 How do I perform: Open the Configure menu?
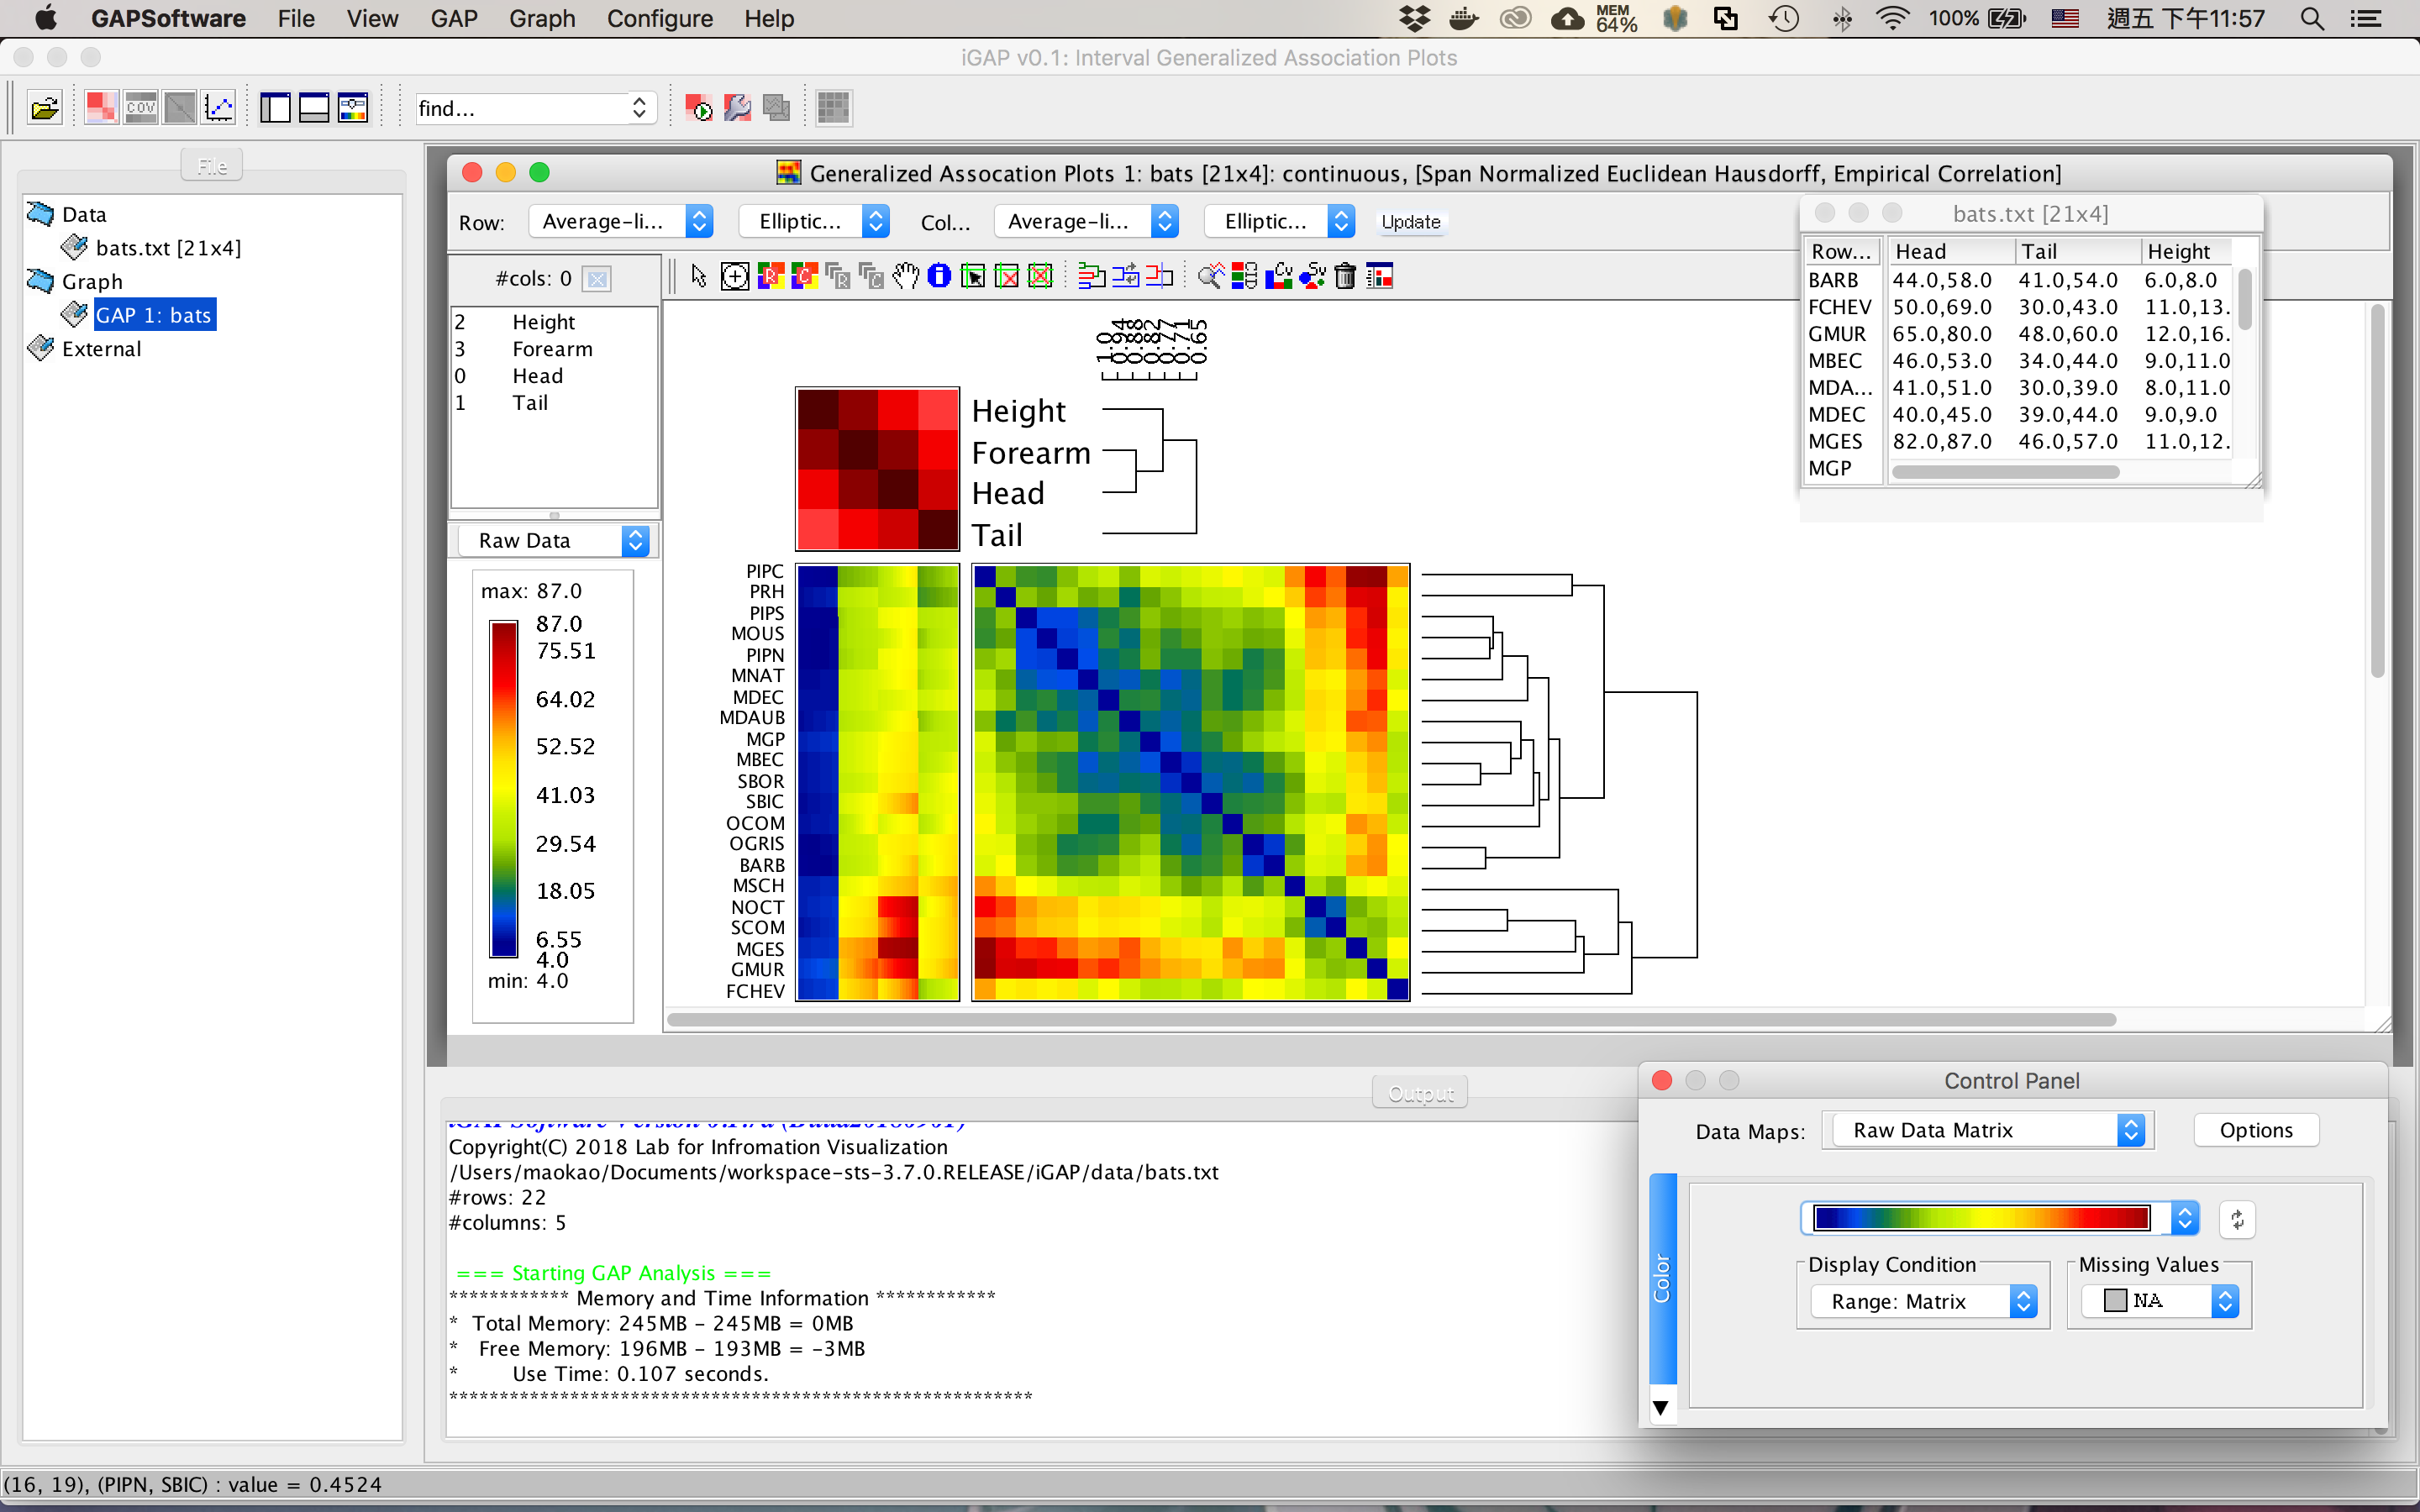pos(659,18)
